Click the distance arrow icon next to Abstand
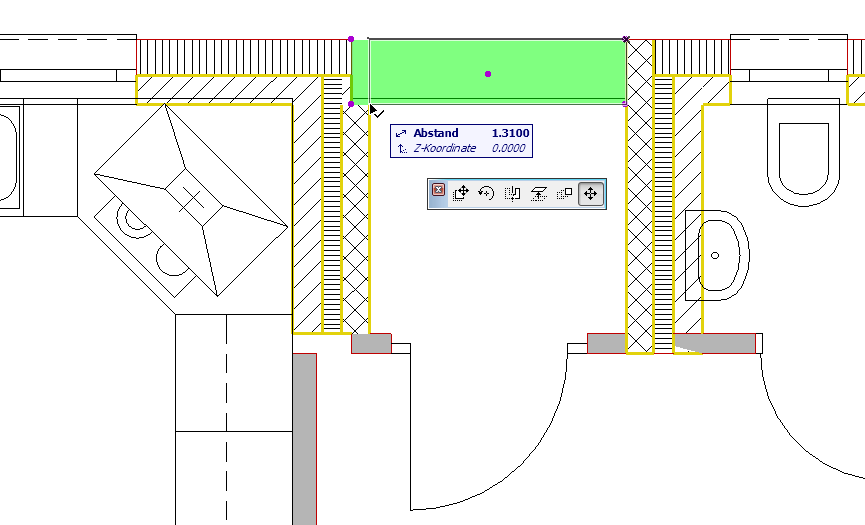The height and width of the screenshot is (525, 865). [402, 133]
